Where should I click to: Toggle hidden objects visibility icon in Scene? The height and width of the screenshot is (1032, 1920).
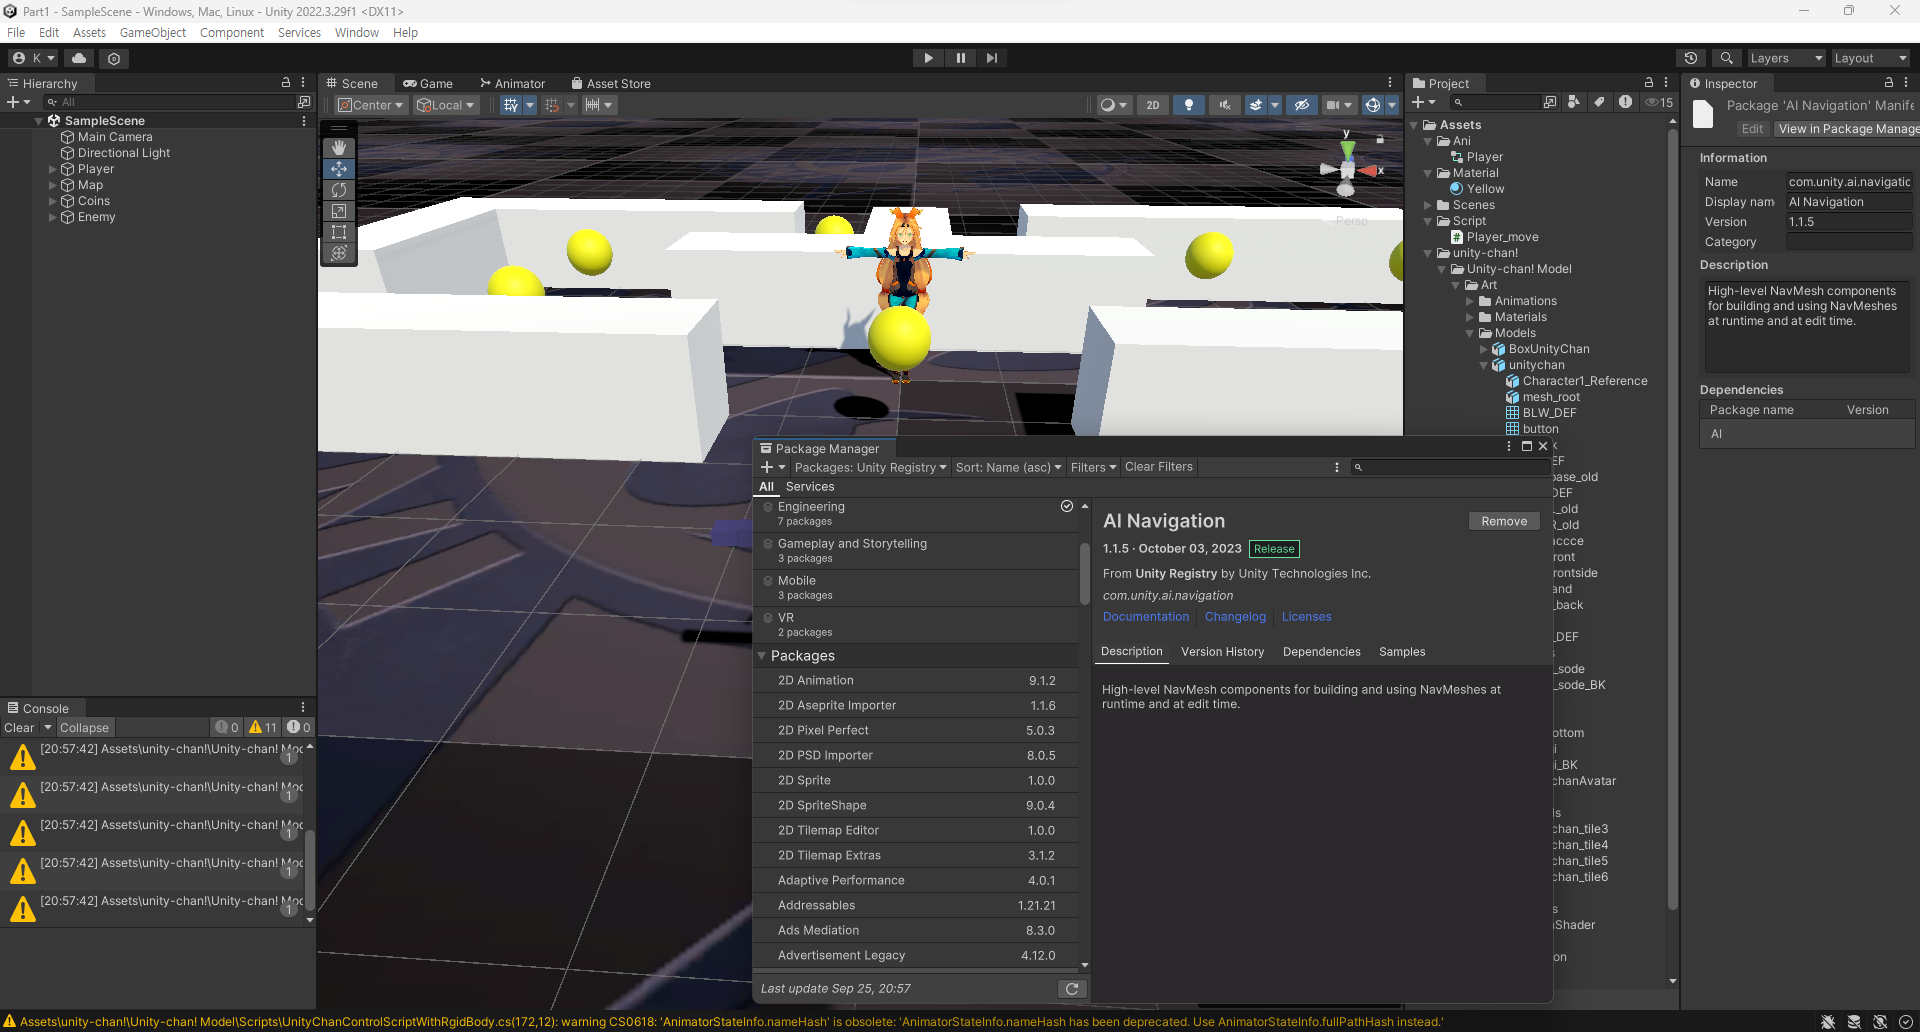pos(1301,105)
